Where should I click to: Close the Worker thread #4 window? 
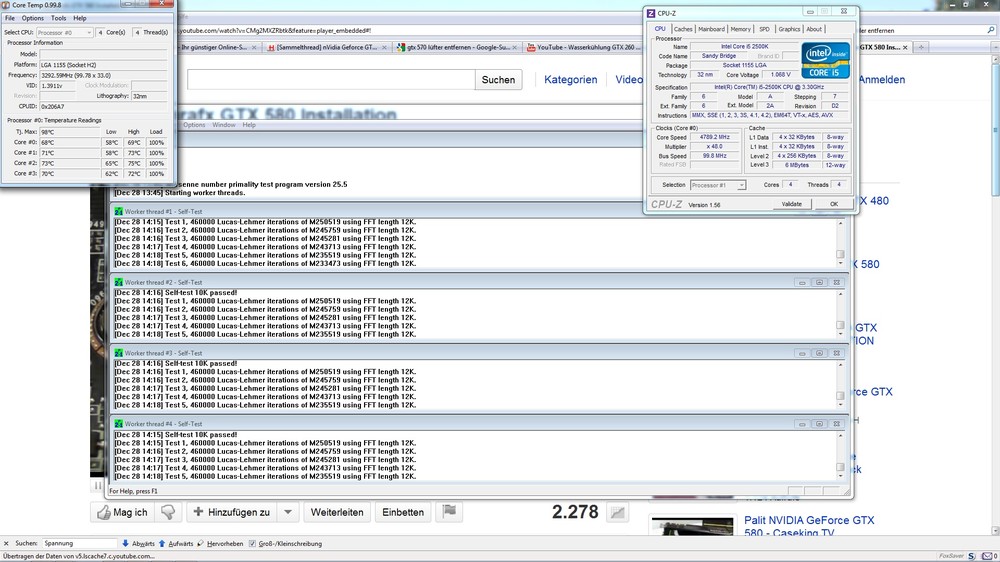pos(837,424)
